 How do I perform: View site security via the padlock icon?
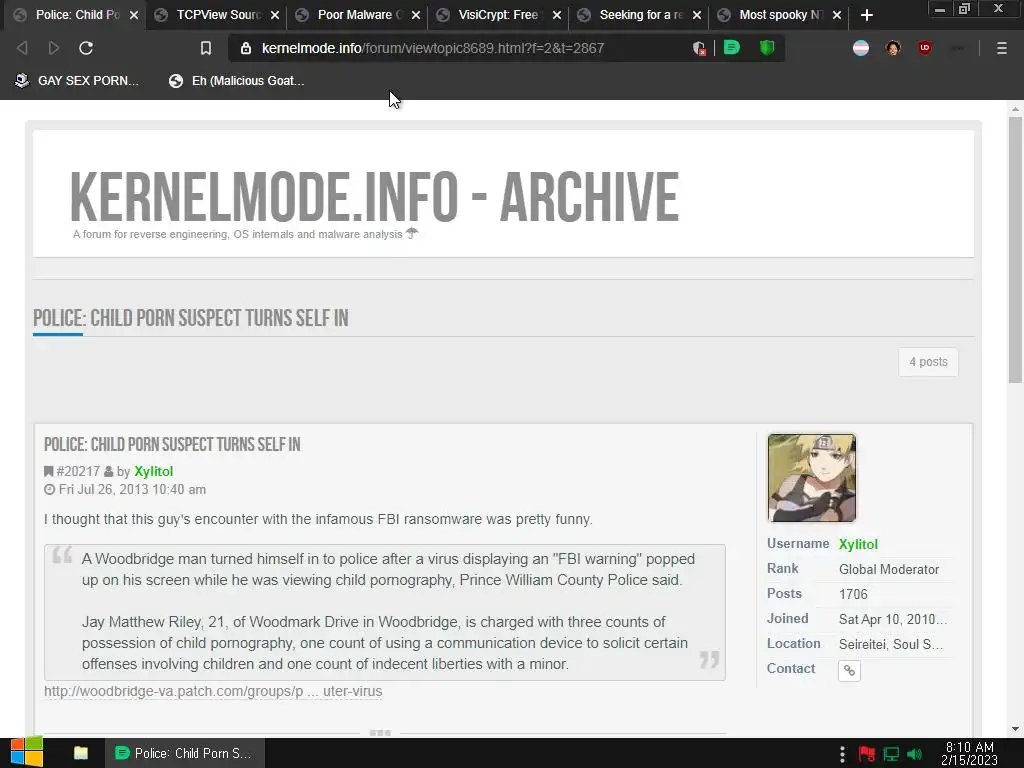(x=246, y=48)
